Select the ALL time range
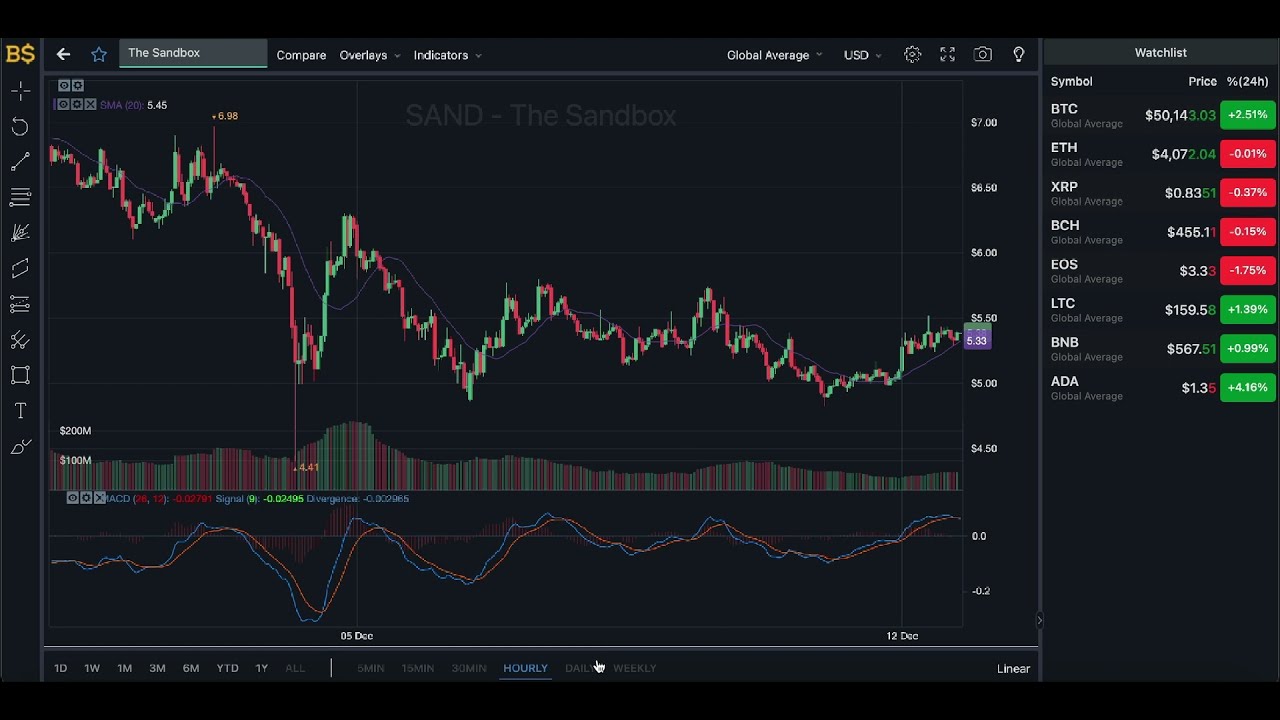The height and width of the screenshot is (720, 1280). 295,668
